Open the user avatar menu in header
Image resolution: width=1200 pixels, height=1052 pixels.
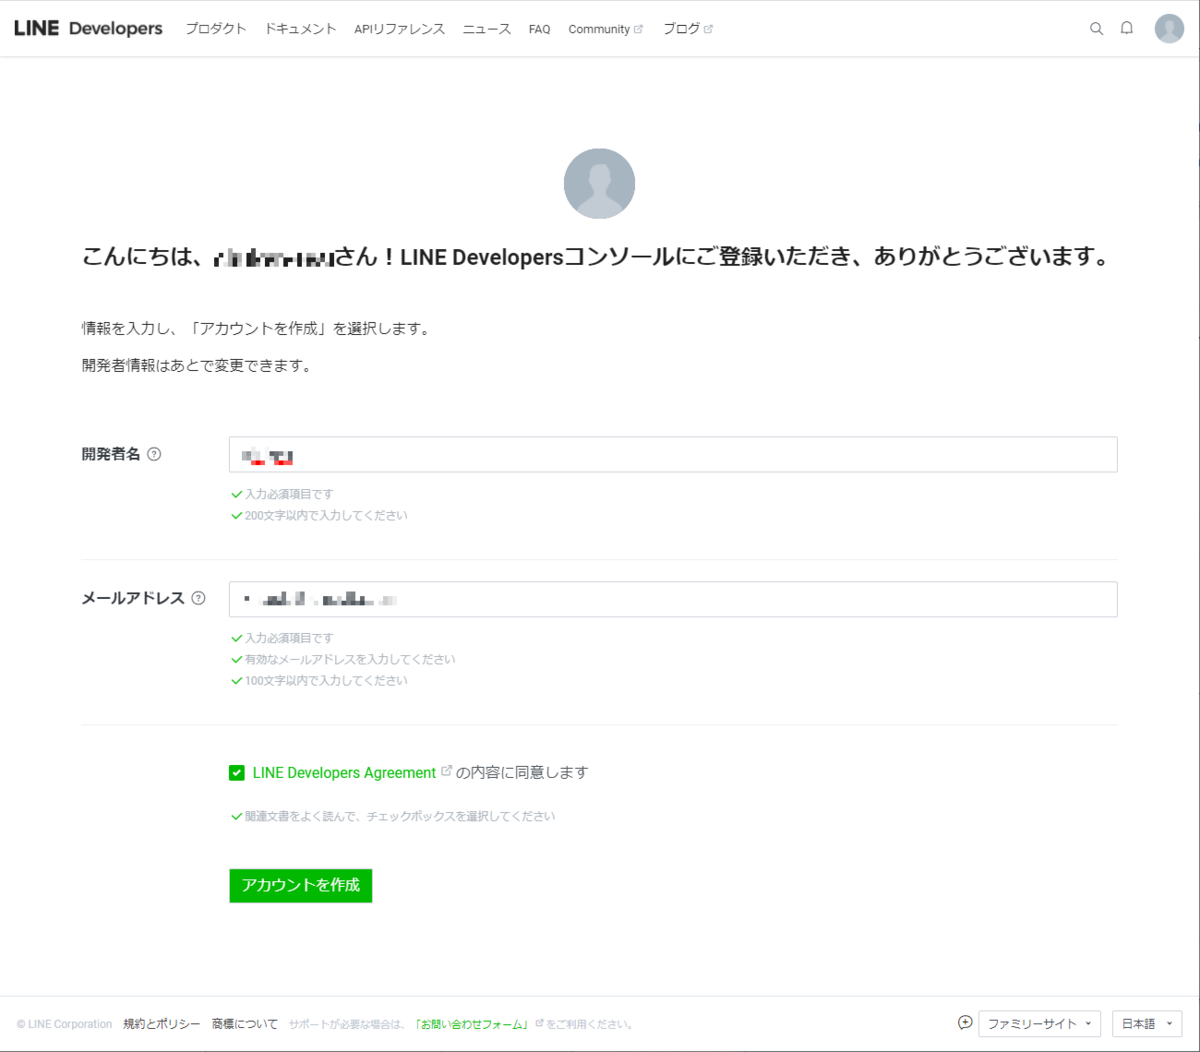(1169, 28)
